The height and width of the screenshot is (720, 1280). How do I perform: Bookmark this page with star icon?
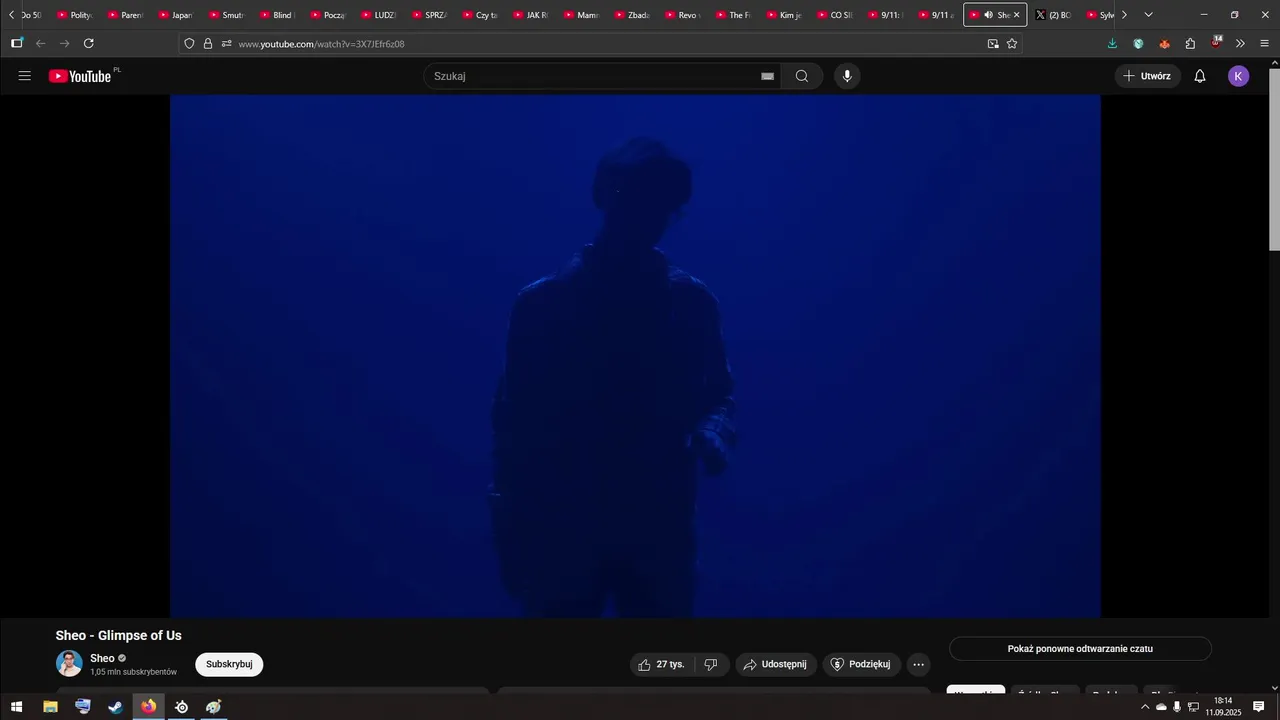tap(1012, 43)
